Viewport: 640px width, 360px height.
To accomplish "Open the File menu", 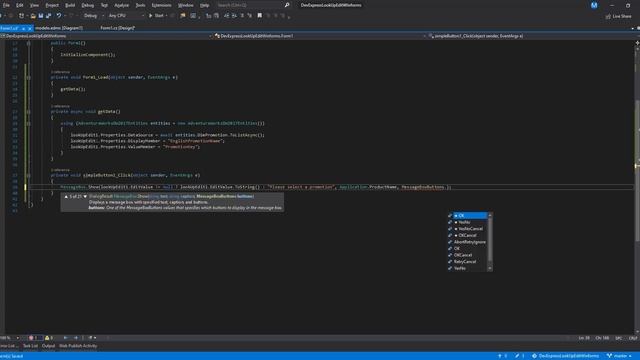I will coord(6,5).
